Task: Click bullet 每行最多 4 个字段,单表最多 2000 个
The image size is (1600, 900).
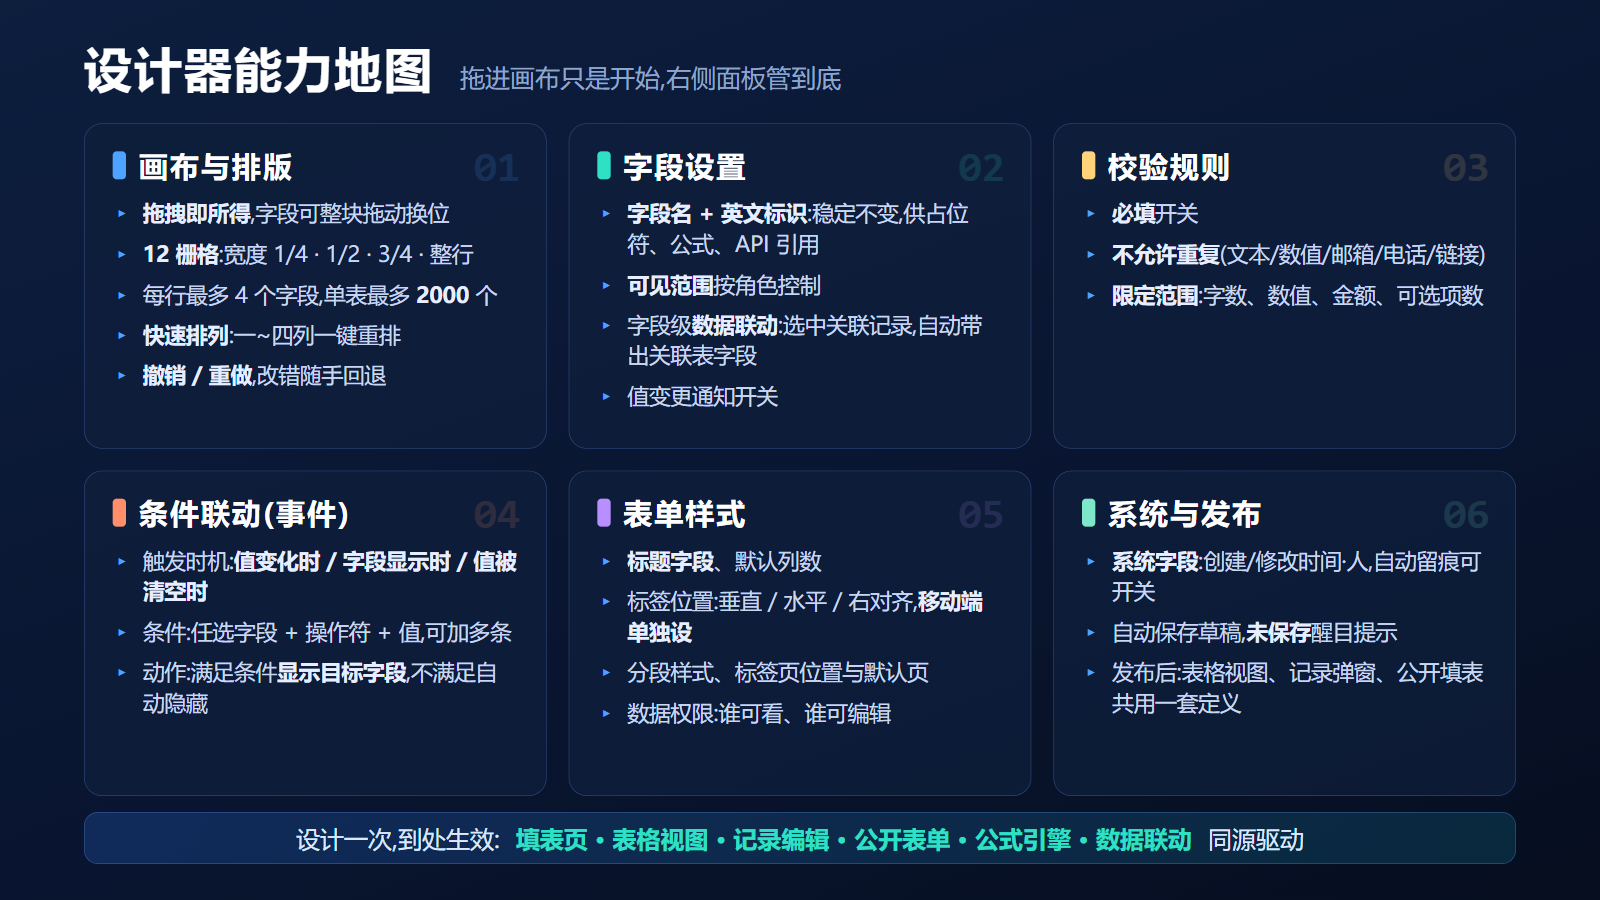Action: click(x=320, y=296)
